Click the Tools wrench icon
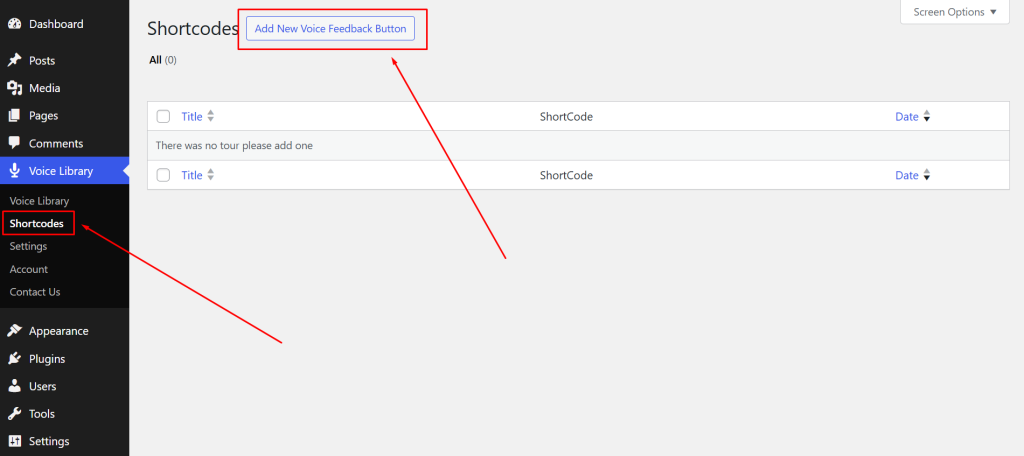This screenshot has height=456, width=1024. coord(14,414)
